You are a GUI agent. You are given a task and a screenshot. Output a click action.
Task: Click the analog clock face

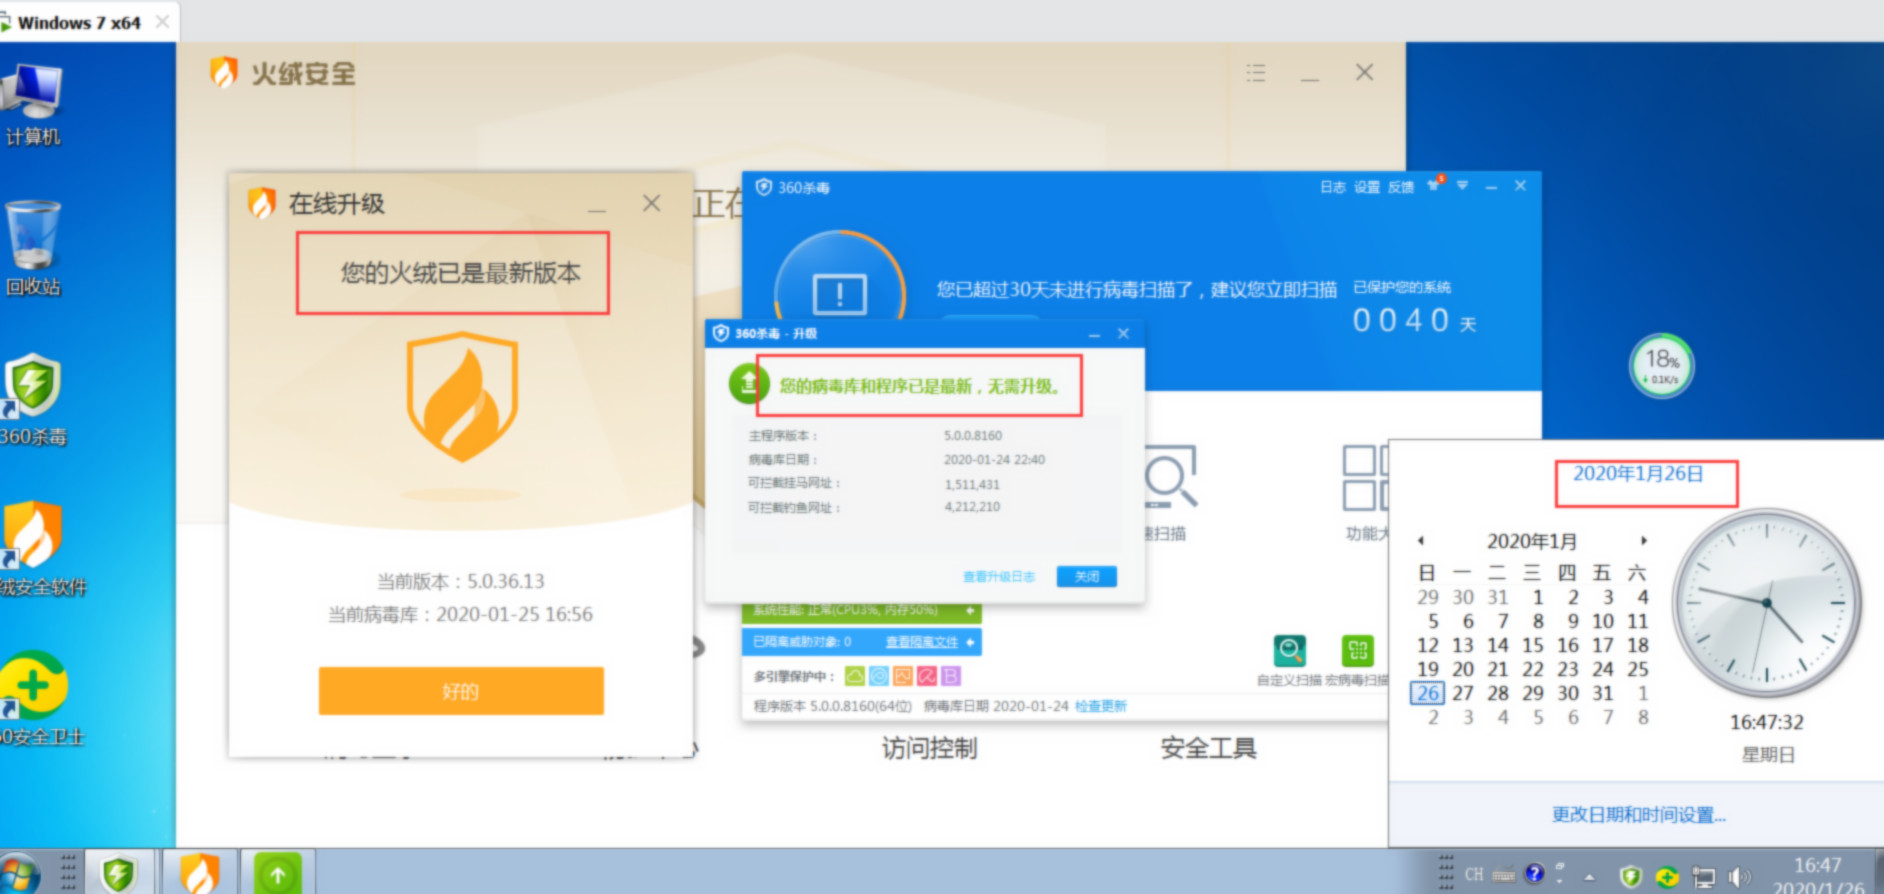click(x=1767, y=603)
